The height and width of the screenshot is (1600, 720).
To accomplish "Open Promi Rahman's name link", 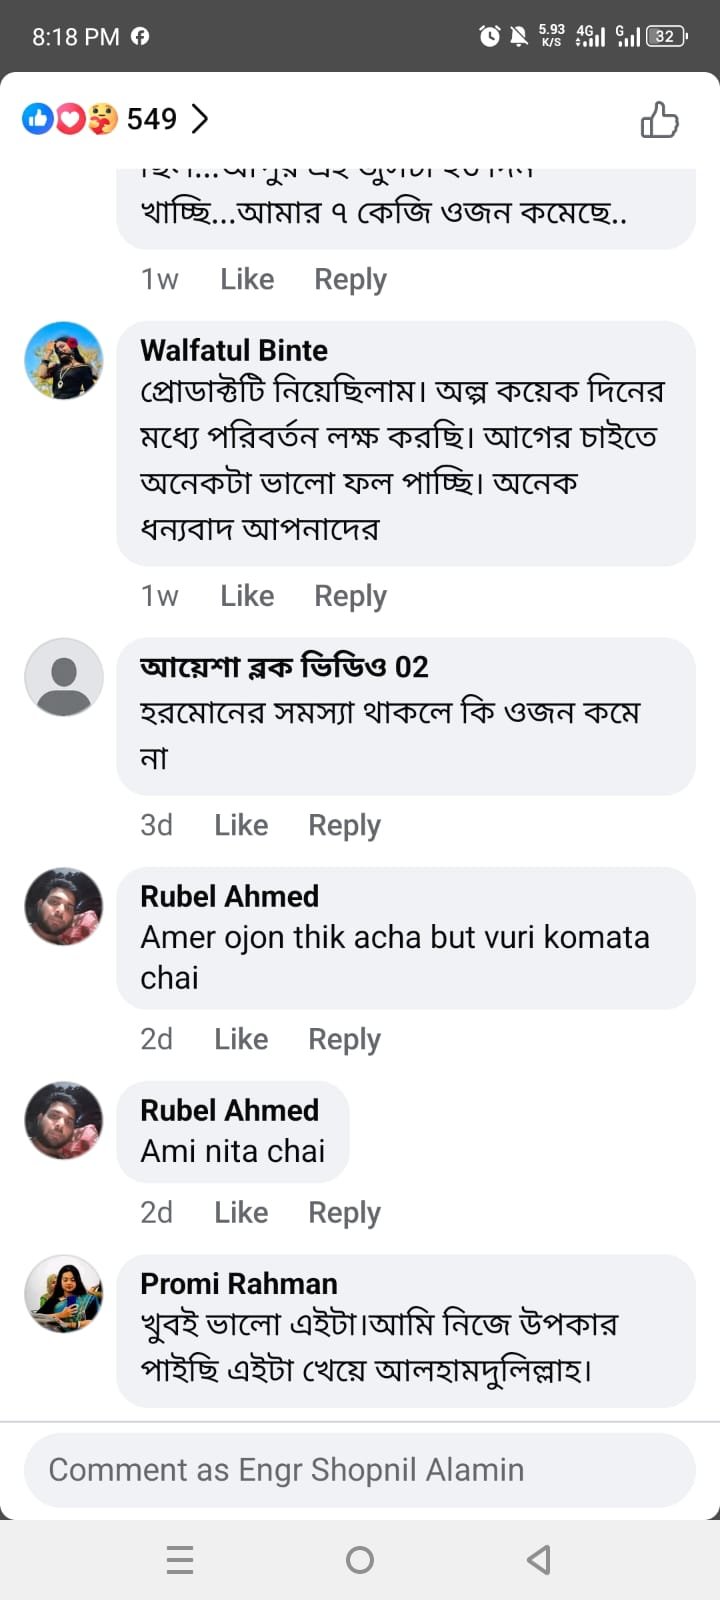I will pos(238,1283).
